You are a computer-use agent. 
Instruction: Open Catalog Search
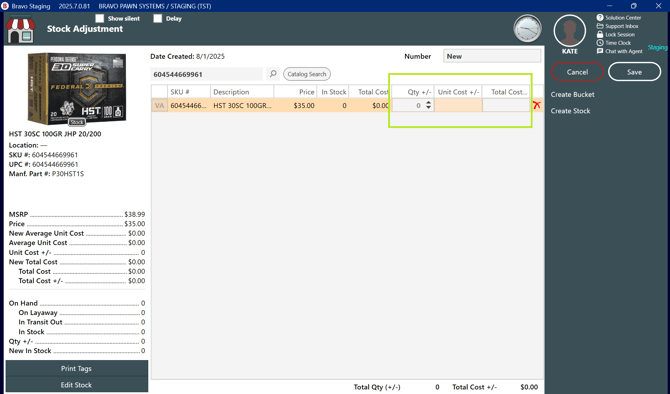pos(307,74)
